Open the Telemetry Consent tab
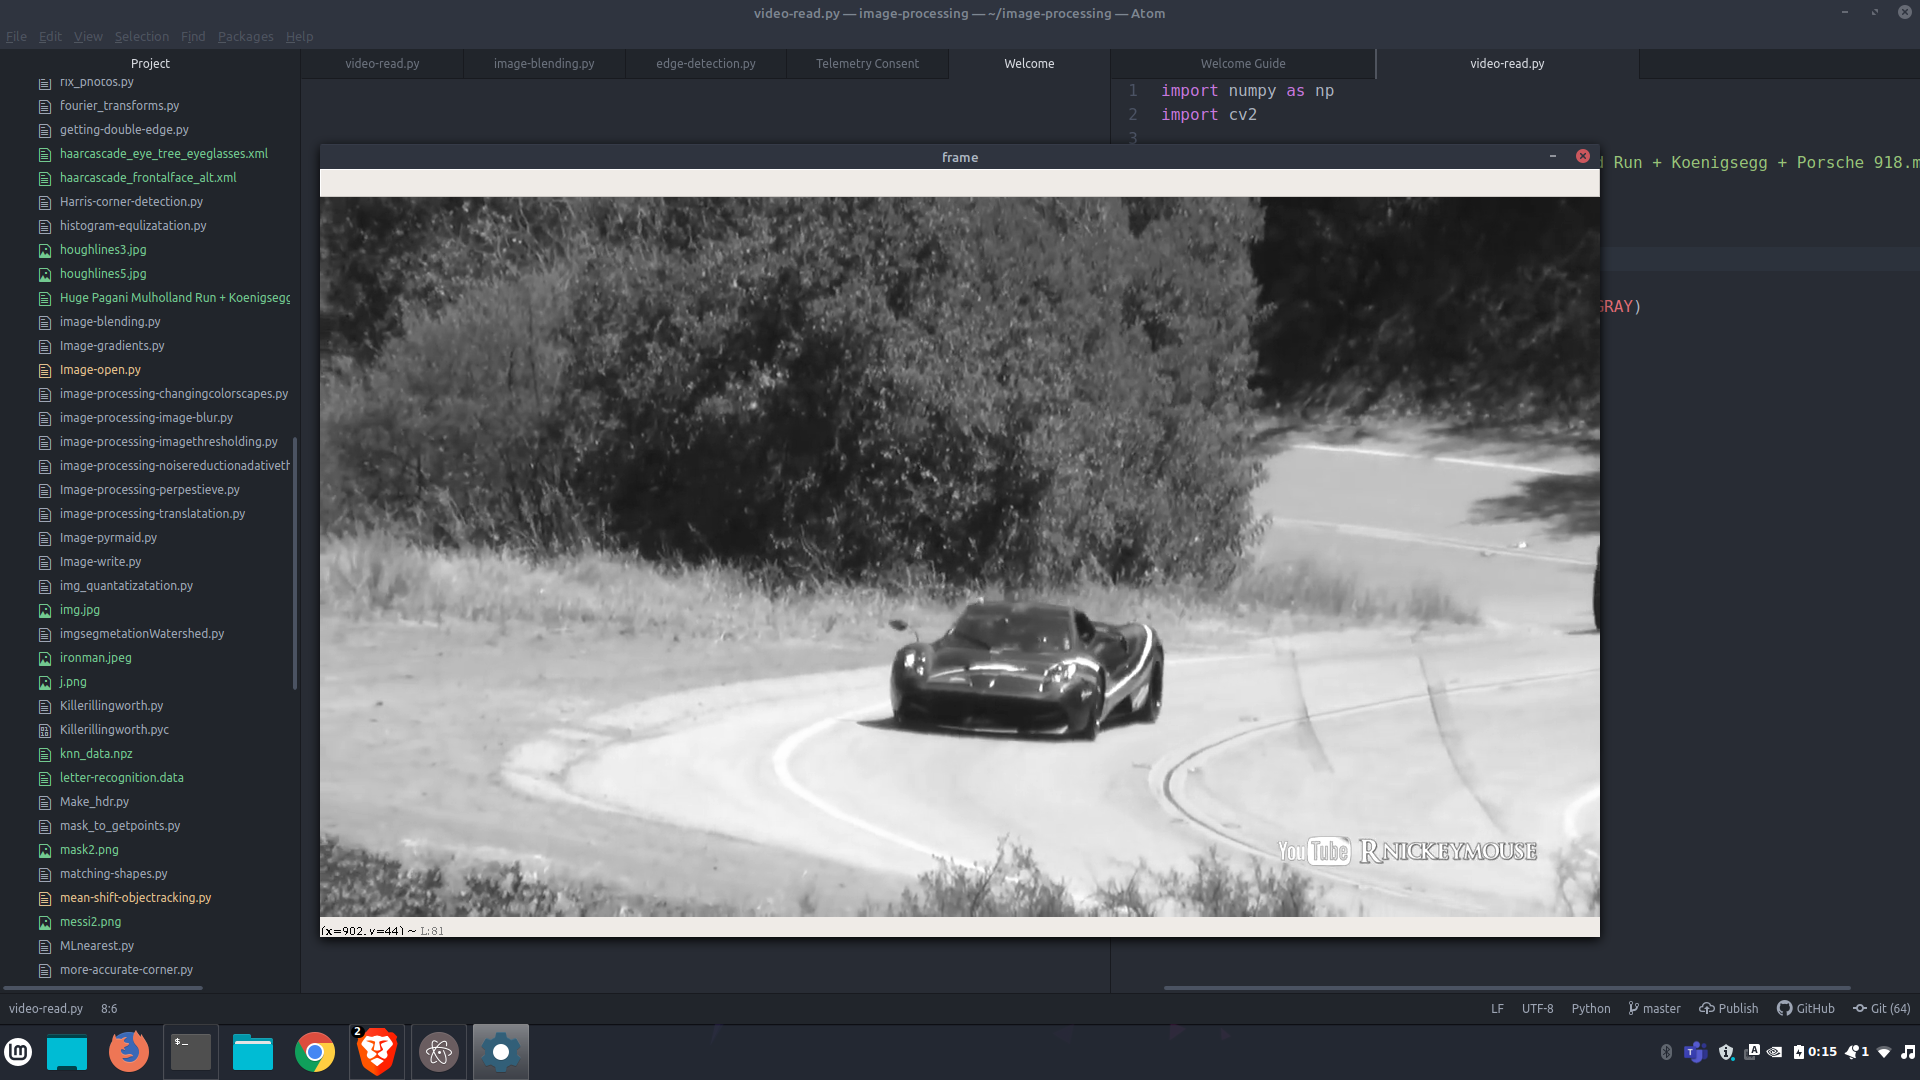Viewport: 1920px width, 1080px height. pos(867,63)
